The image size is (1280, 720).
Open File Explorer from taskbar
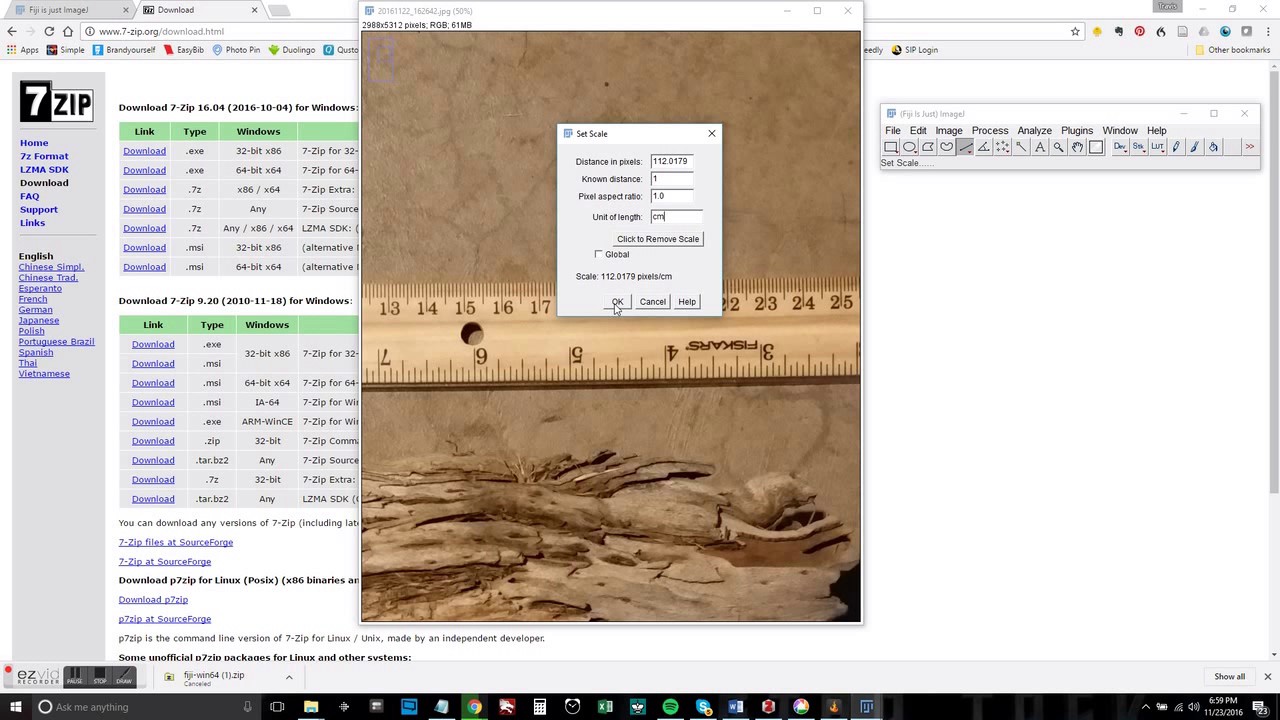[311, 707]
